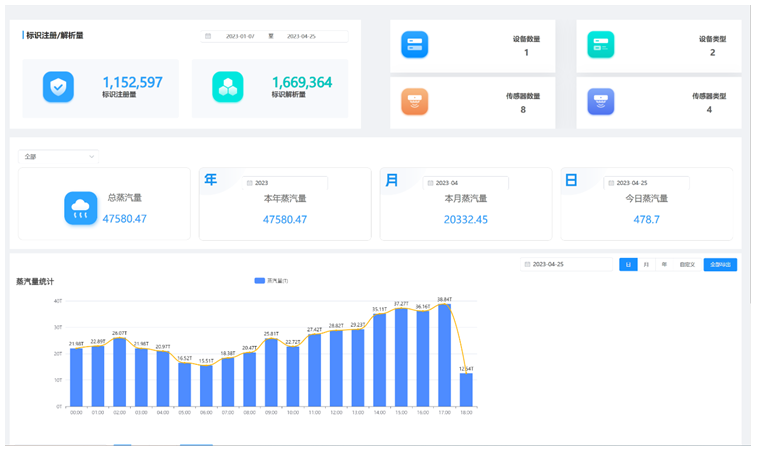This screenshot has height=452, width=761.
Task: Open the 全部 filter dropdown
Action: [59, 157]
